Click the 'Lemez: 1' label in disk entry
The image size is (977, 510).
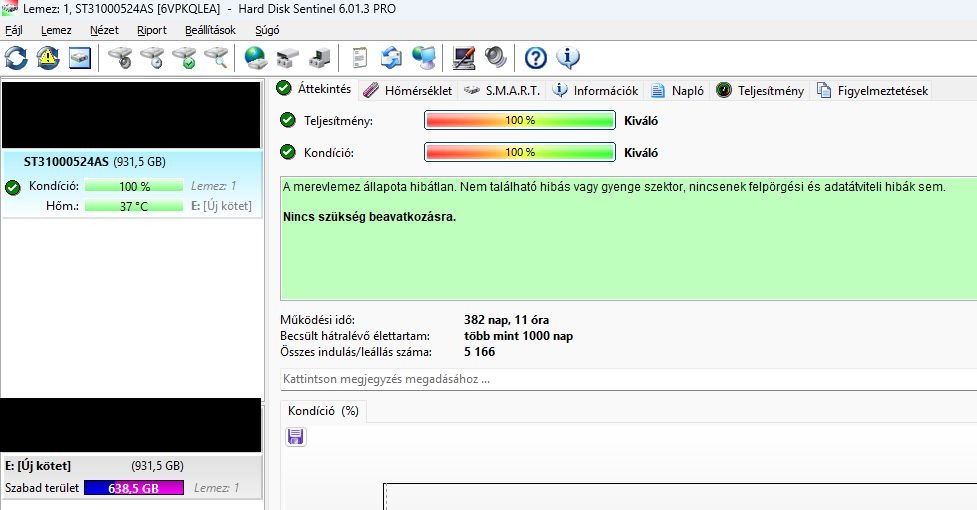pyautogui.click(x=214, y=186)
